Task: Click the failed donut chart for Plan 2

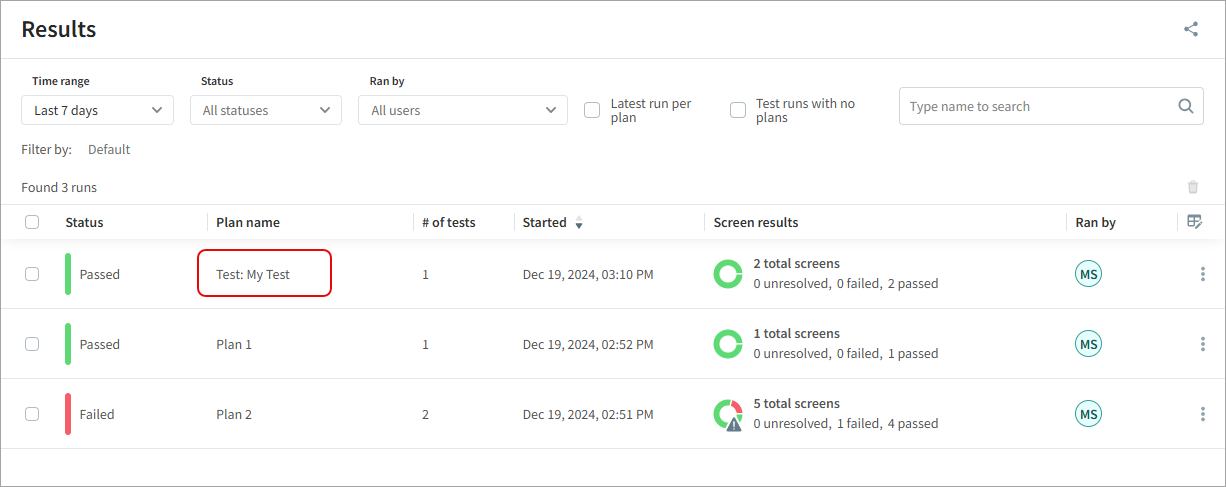Action: click(x=728, y=414)
